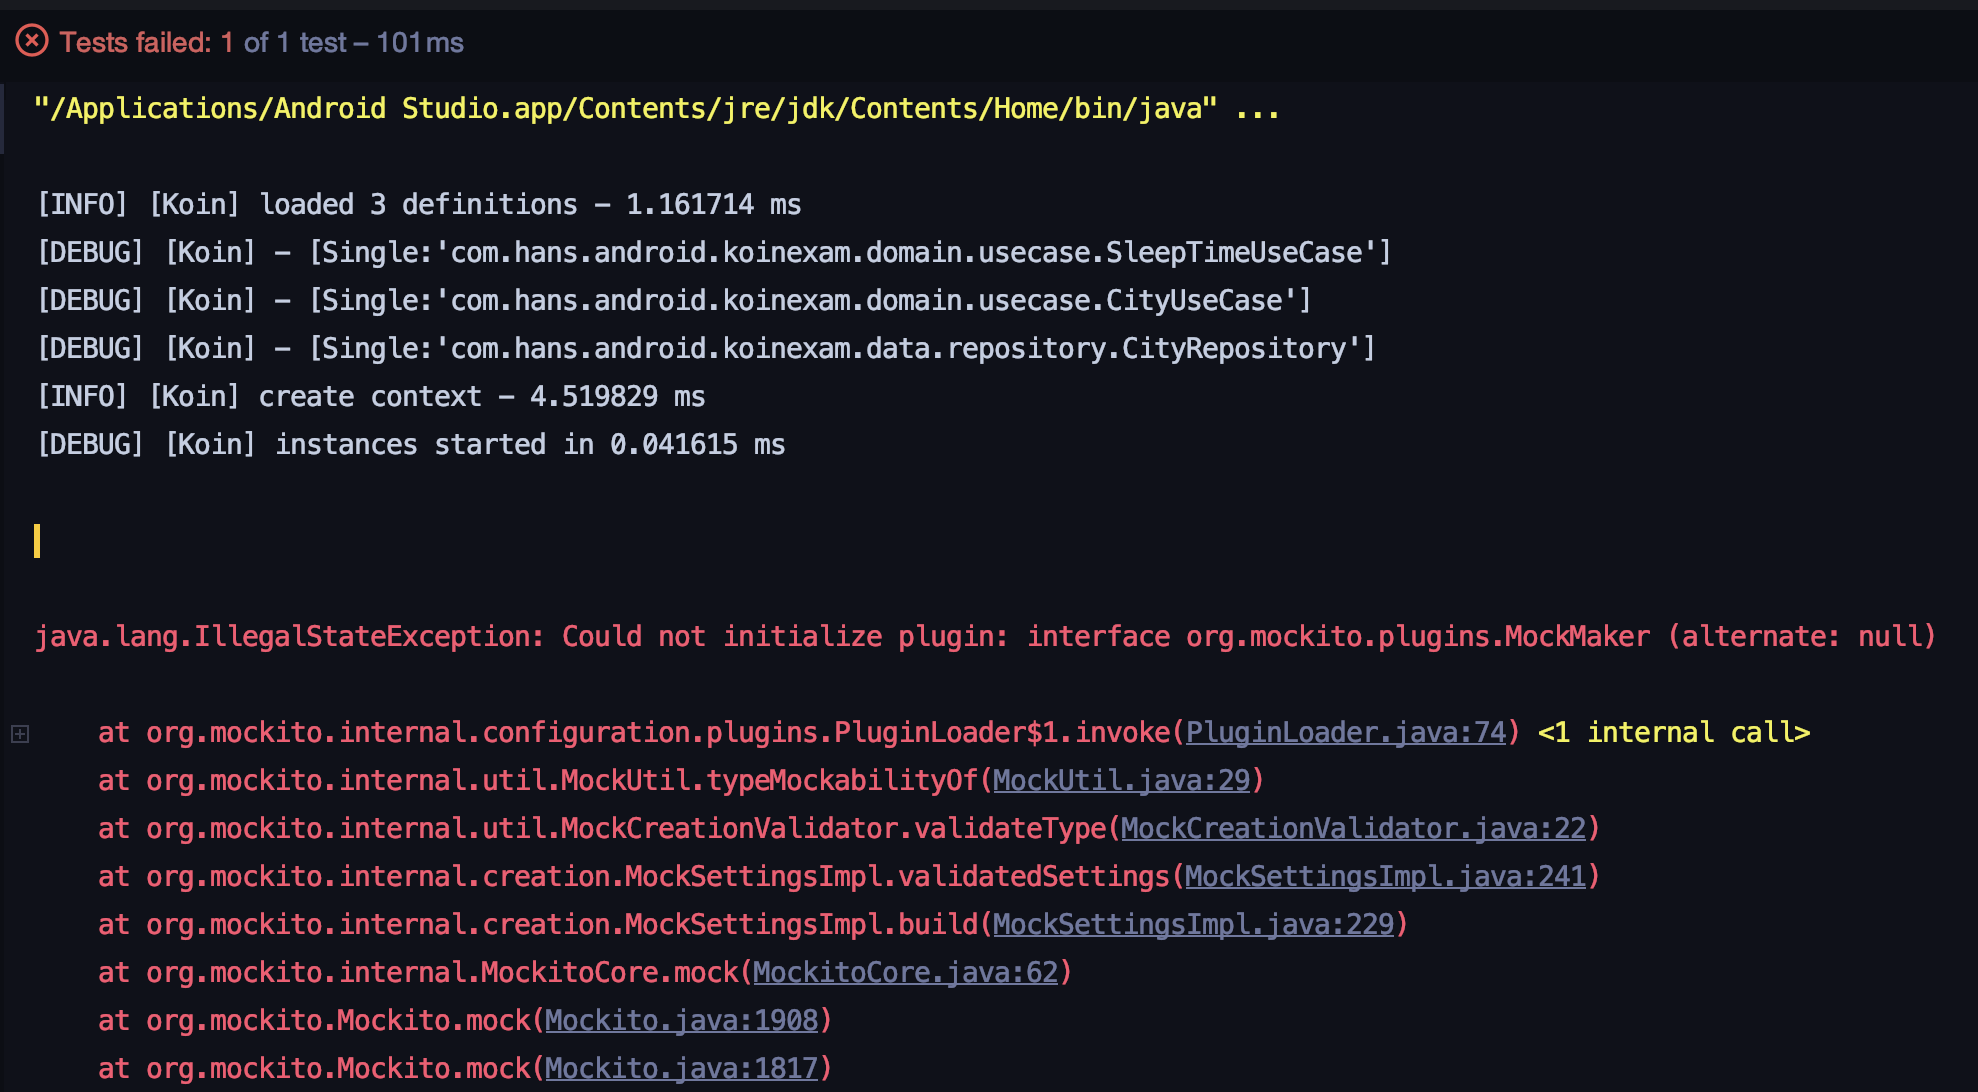Open MockitoCore.java:62 link

tap(905, 973)
